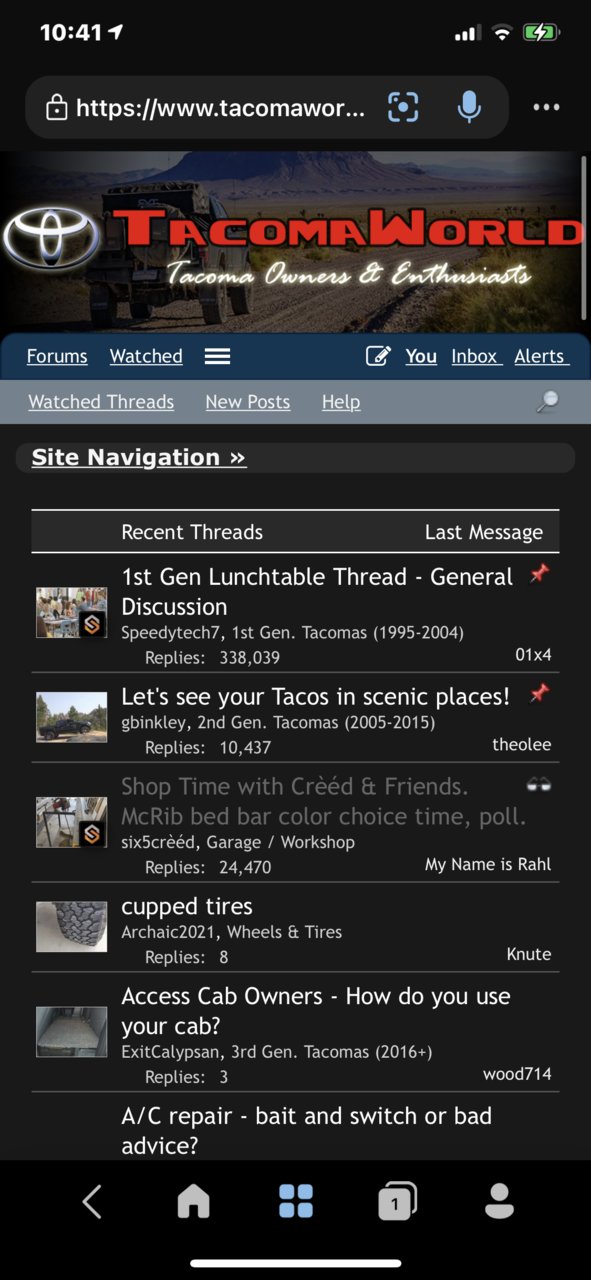
Task: Open the Inbox link
Action: (475, 356)
